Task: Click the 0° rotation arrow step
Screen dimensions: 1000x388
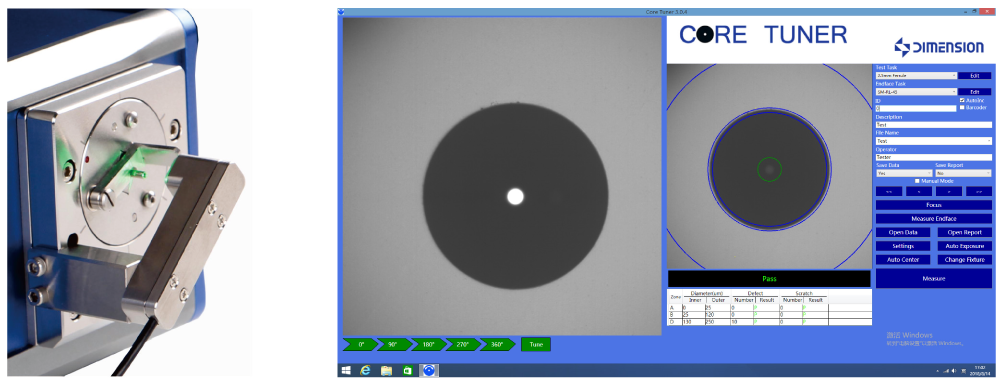Action: pos(360,345)
